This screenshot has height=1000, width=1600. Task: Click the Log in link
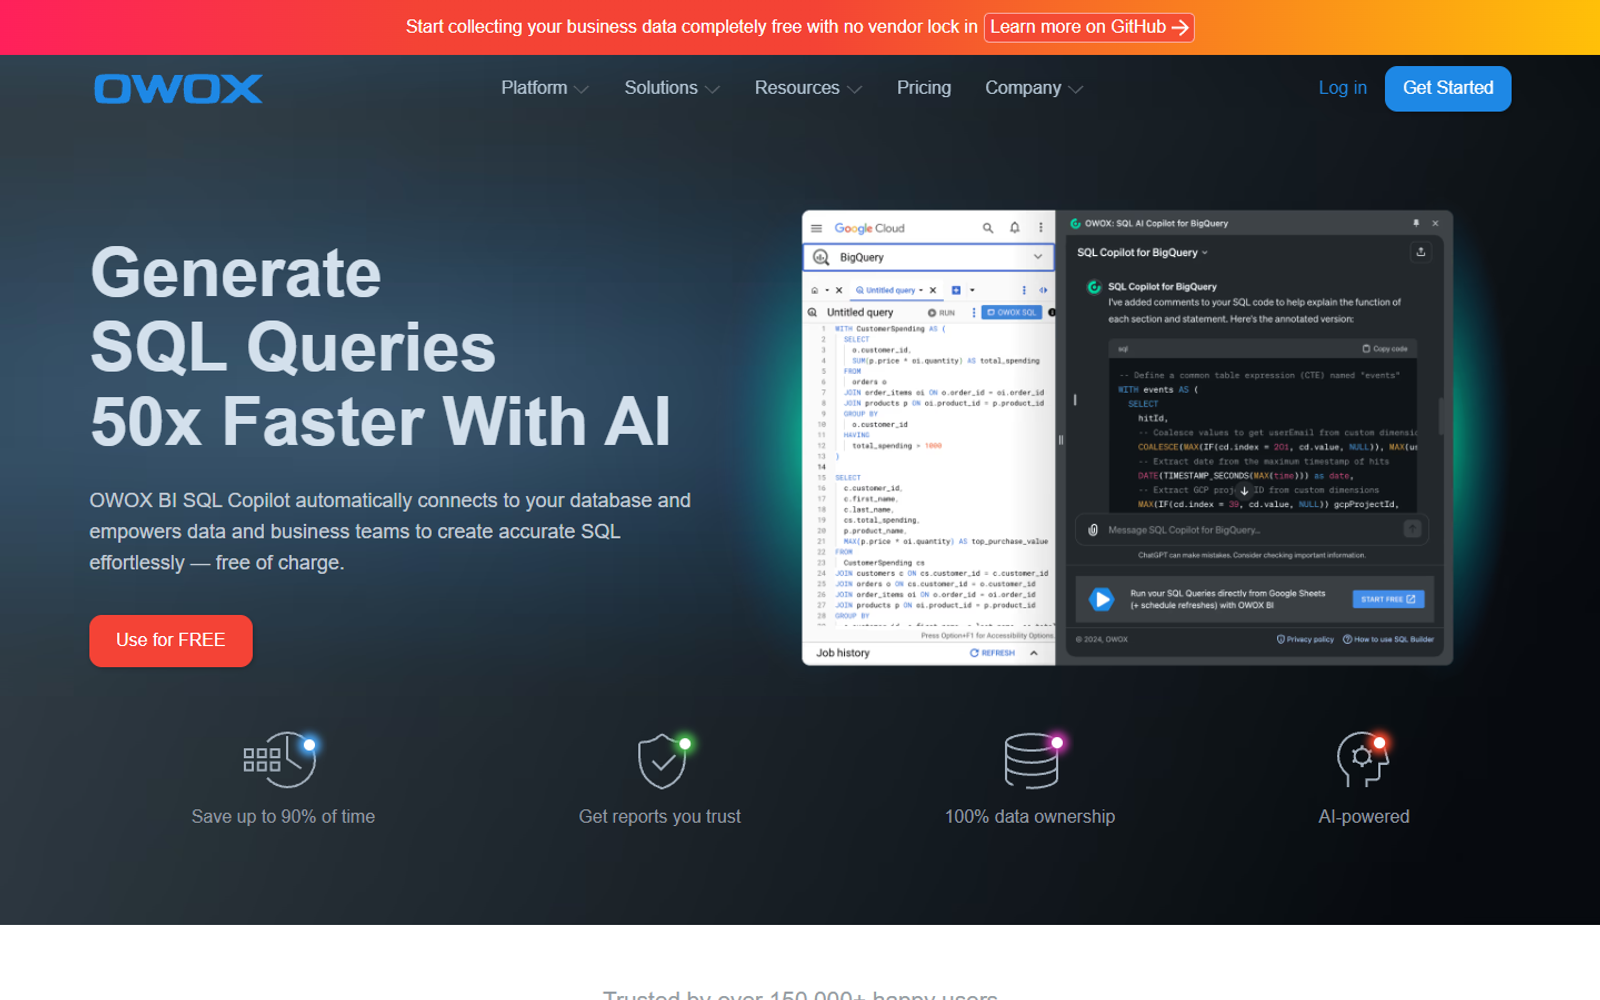[x=1342, y=88]
